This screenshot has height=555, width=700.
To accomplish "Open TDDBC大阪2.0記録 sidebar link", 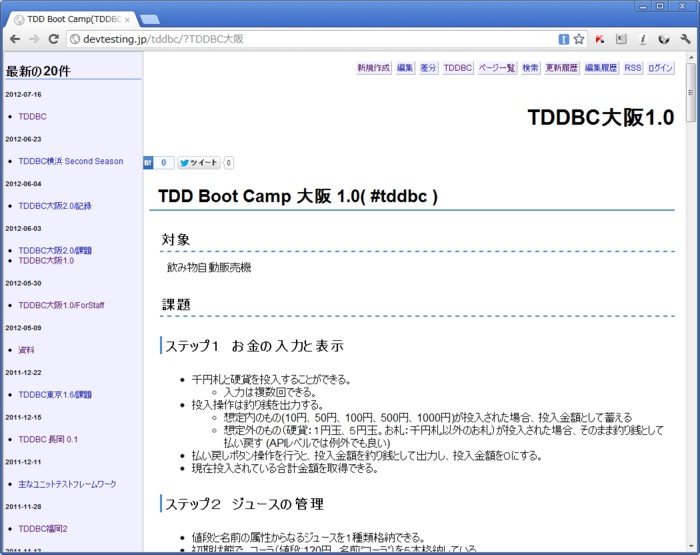I will 55,206.
